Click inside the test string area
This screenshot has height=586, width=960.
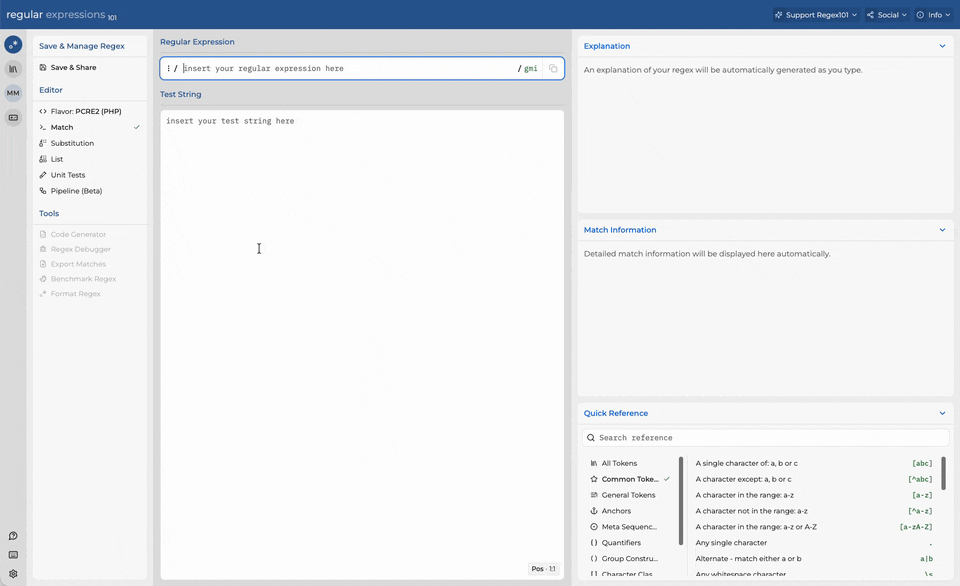click(362, 344)
